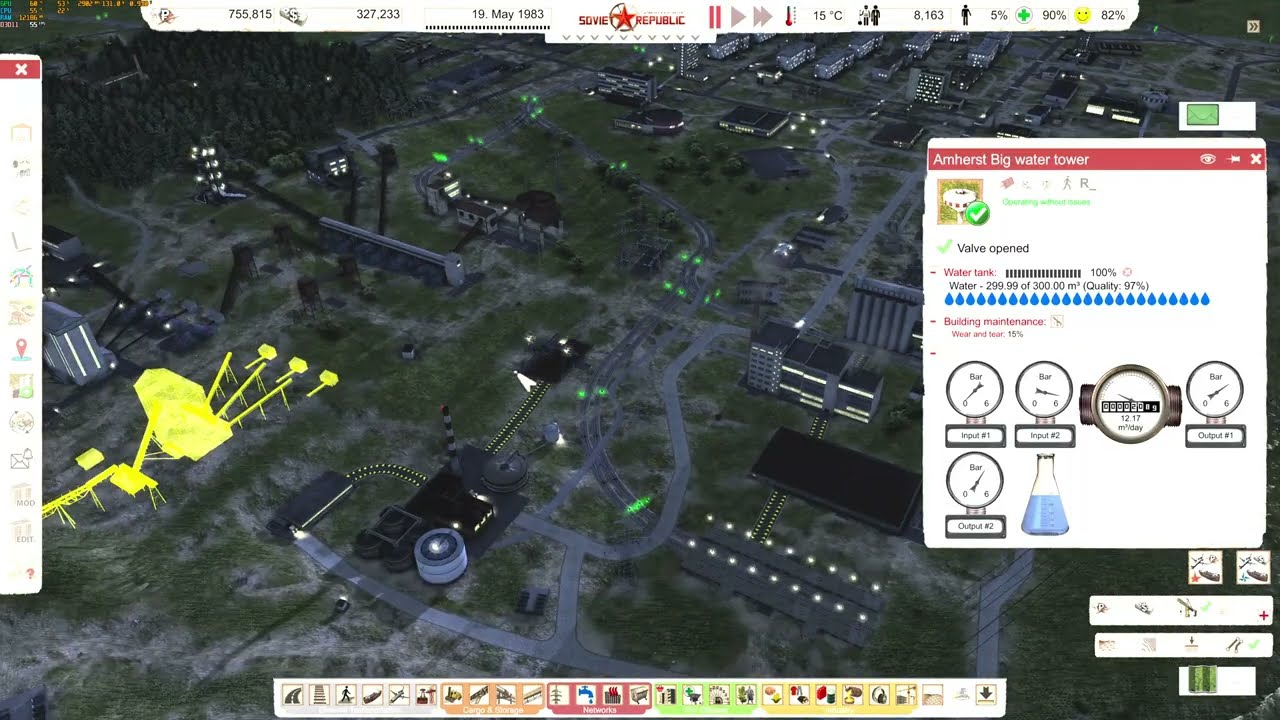The image size is (1280, 720).
Task: Open the railway track construction tool
Action: tap(319, 694)
